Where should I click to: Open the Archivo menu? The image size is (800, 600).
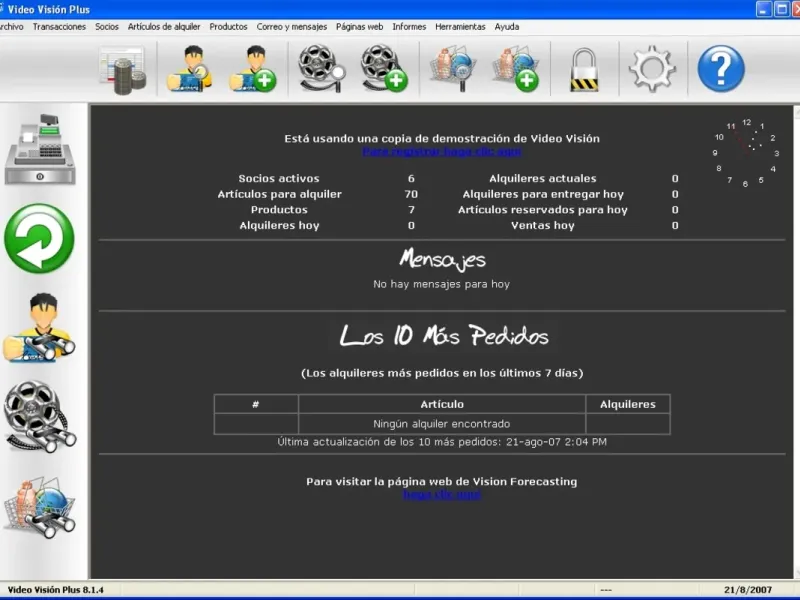coord(11,27)
